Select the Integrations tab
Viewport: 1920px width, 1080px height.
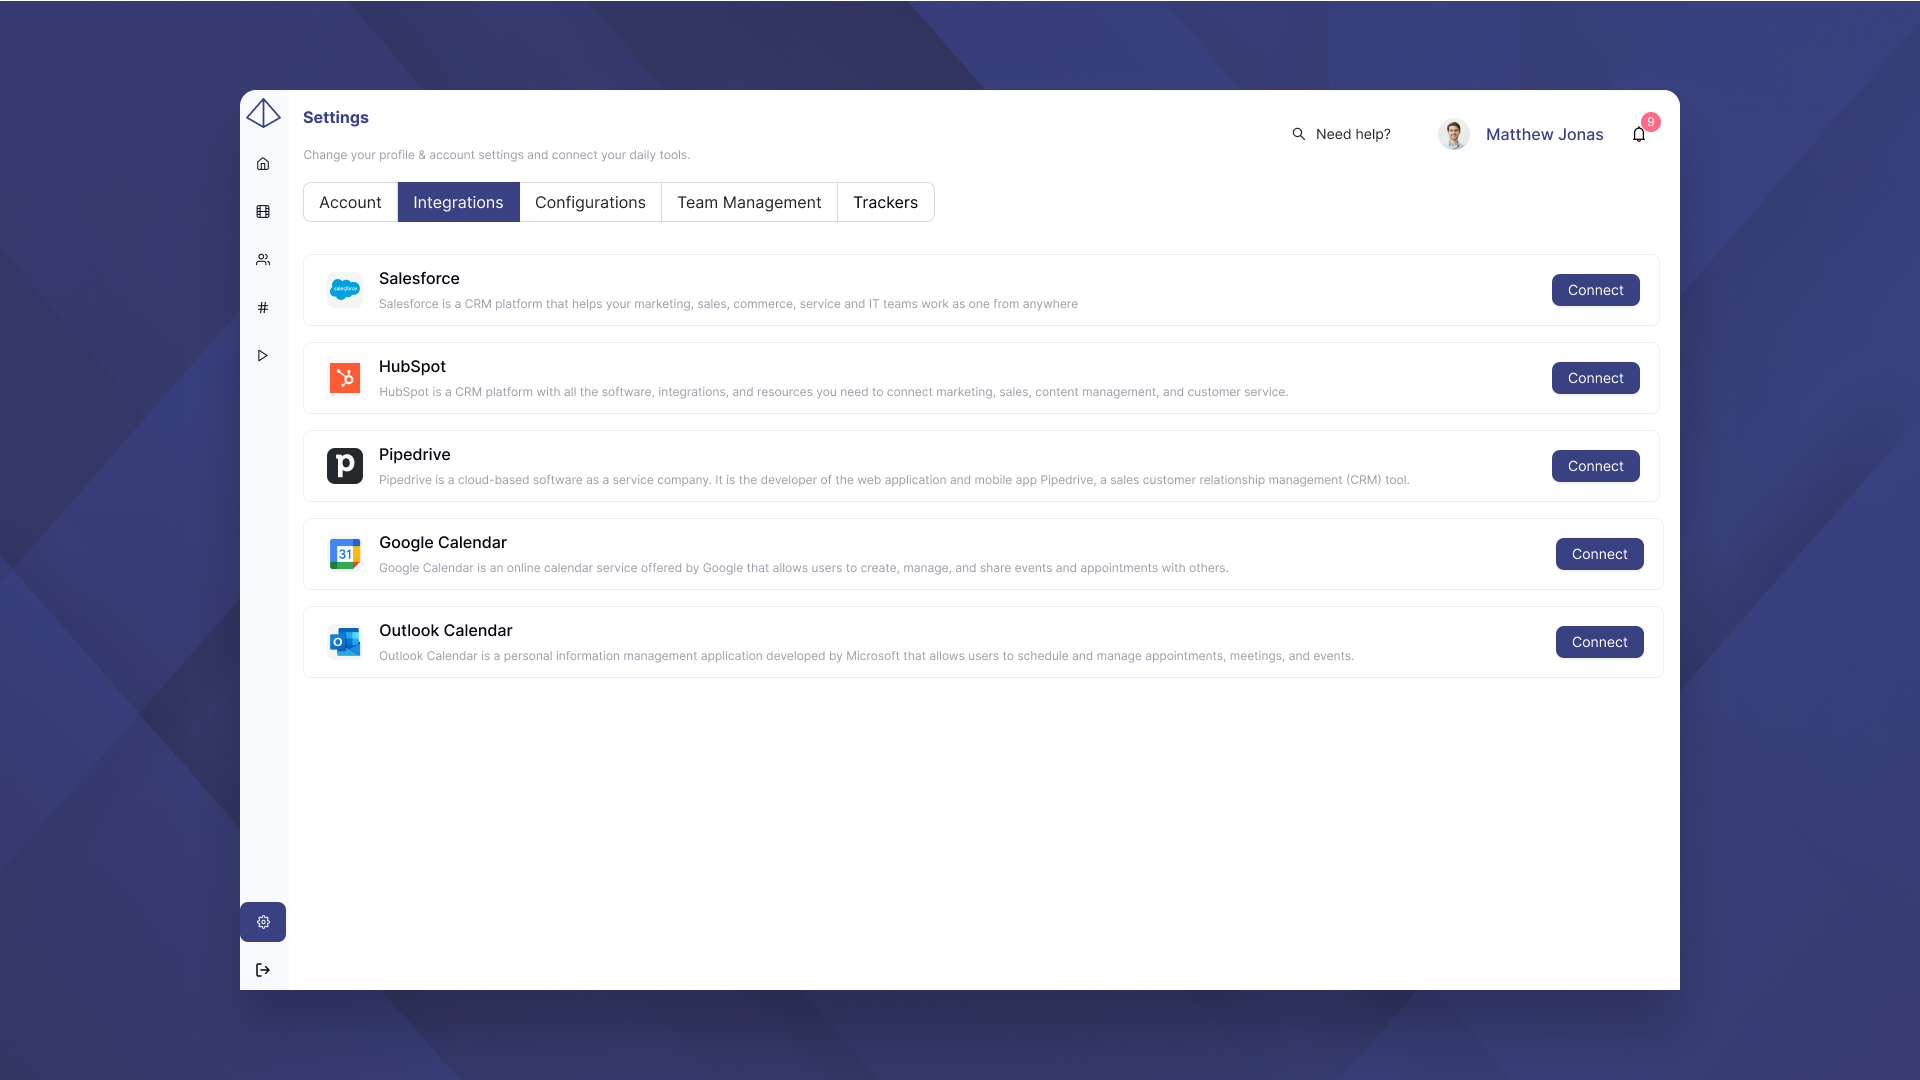458,202
